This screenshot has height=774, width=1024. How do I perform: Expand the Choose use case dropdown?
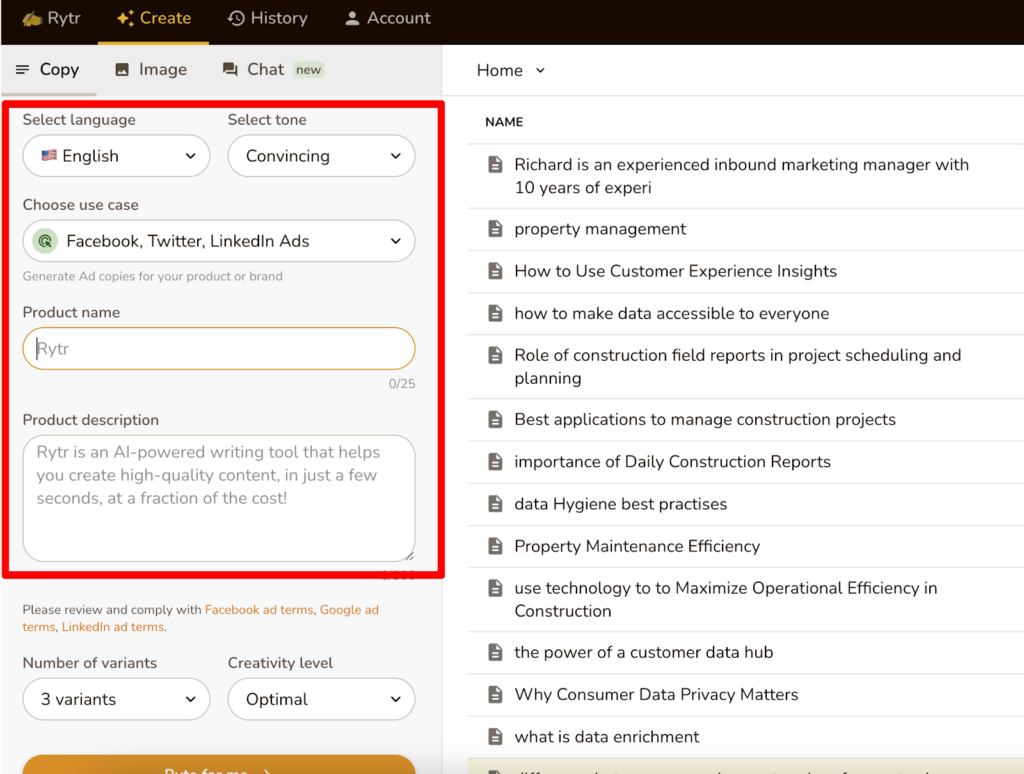218,241
